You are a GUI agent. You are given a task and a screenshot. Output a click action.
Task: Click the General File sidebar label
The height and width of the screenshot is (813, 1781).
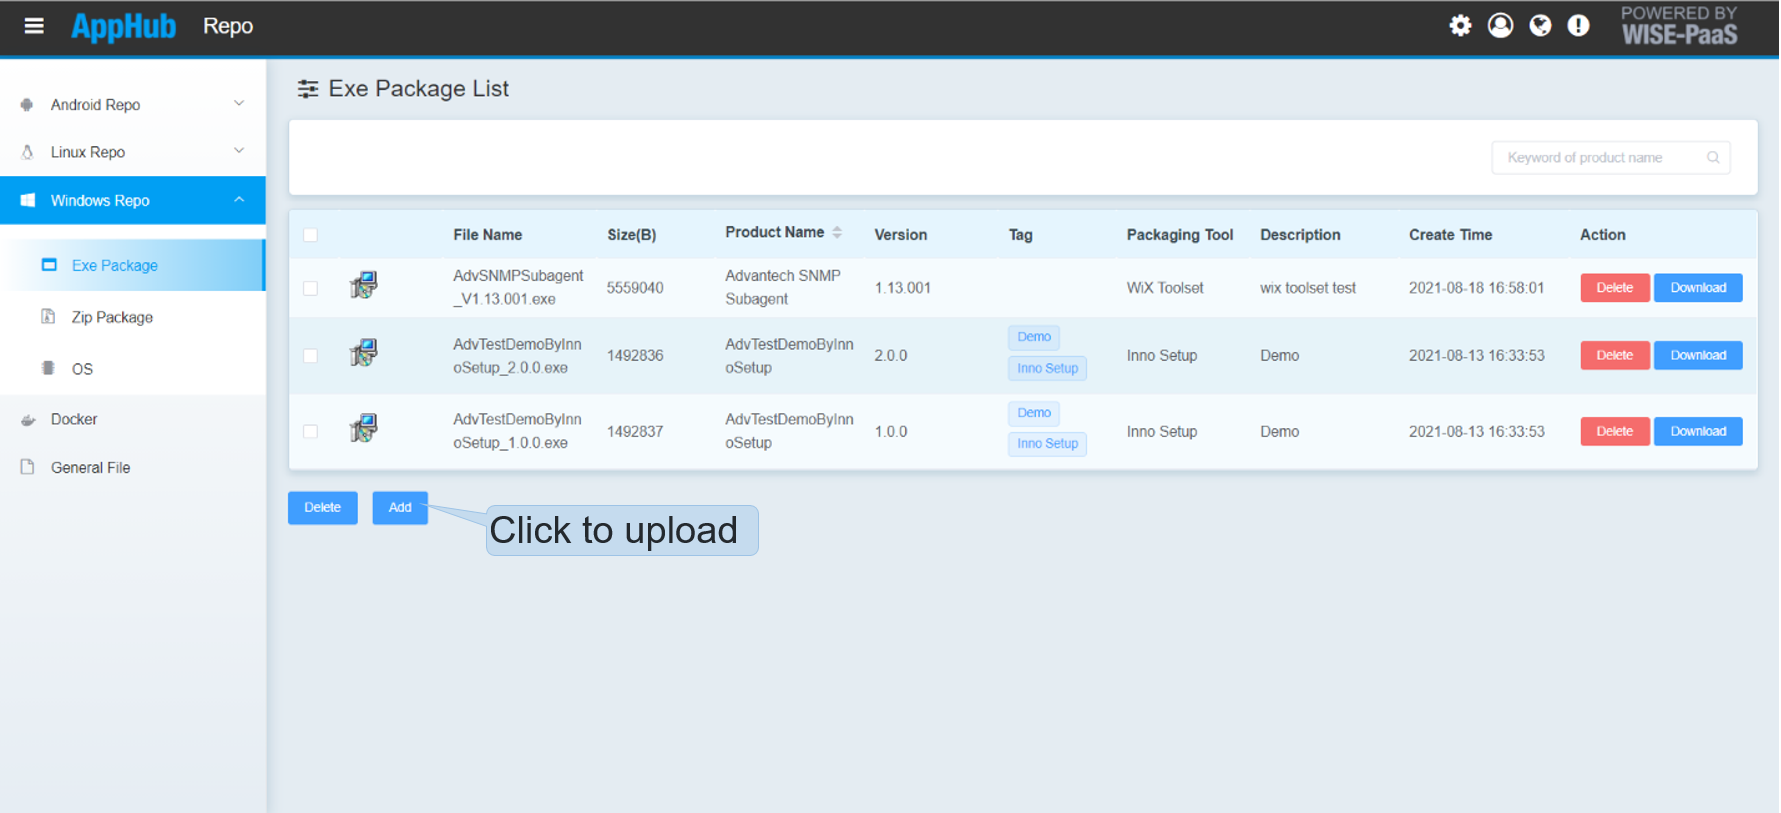point(90,468)
